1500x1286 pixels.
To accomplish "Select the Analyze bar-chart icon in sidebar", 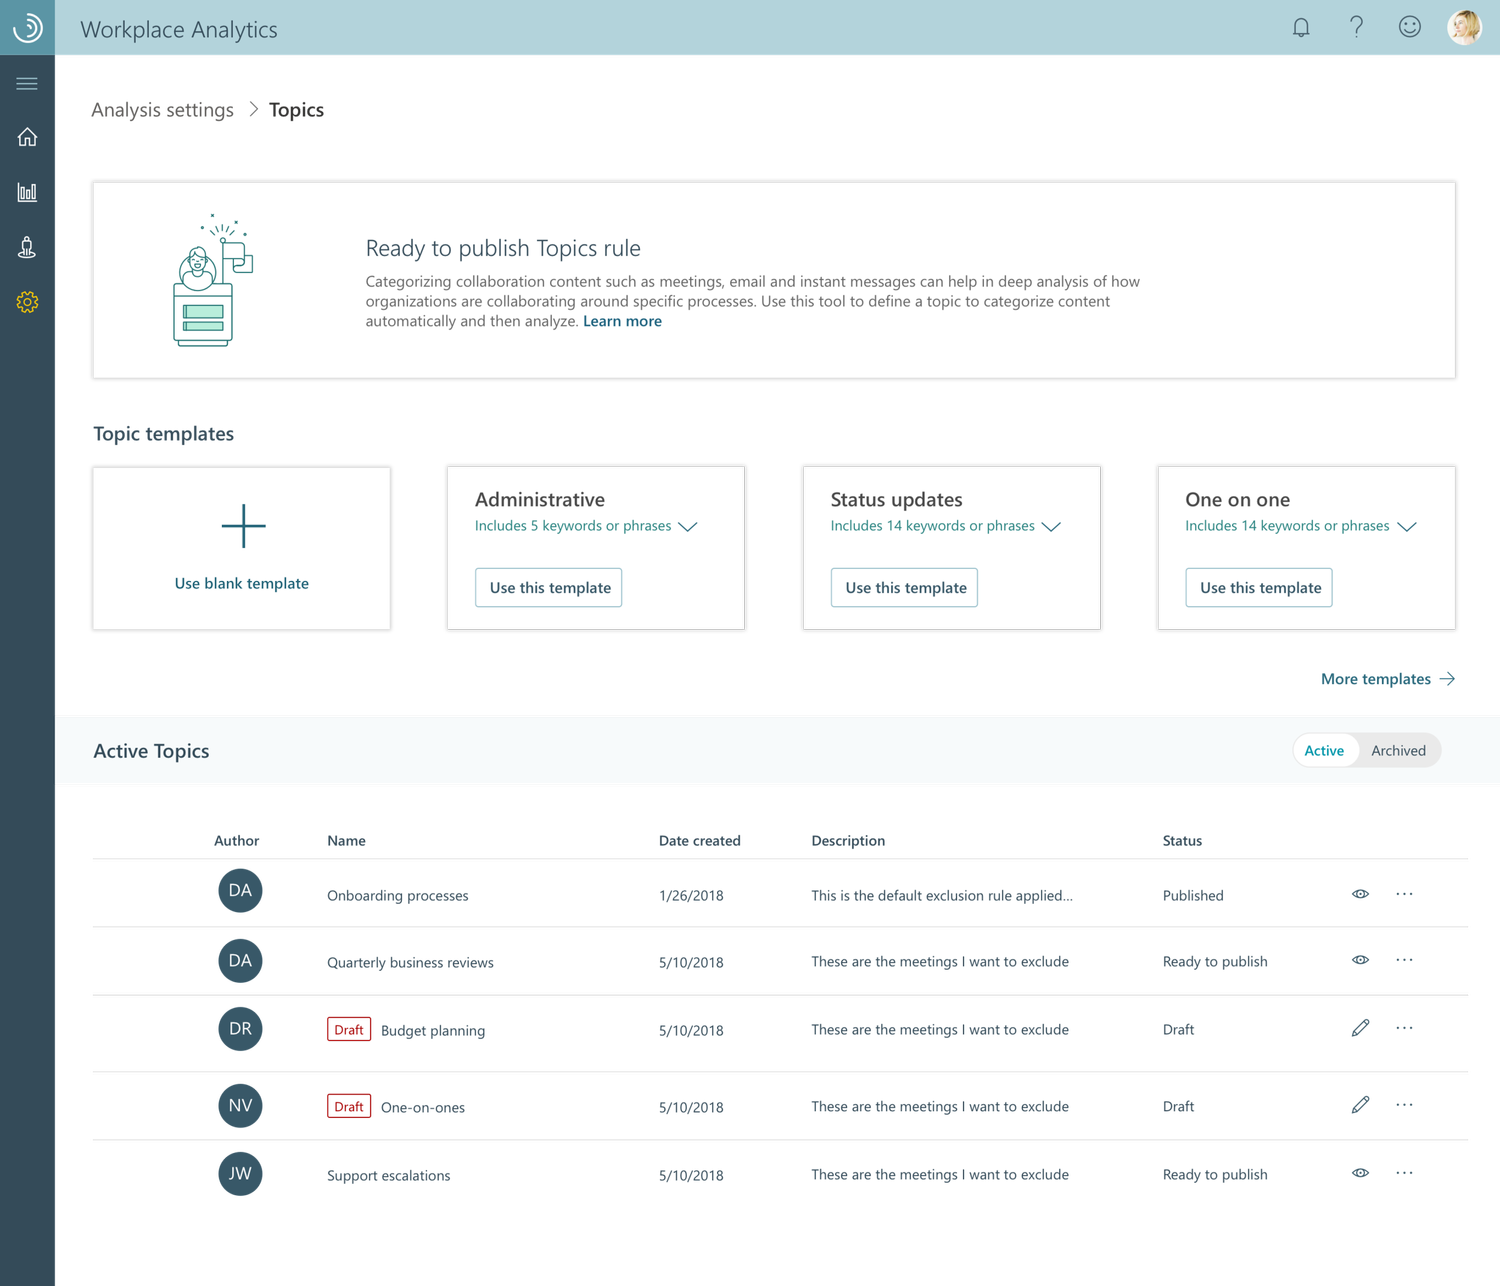I will (x=27, y=192).
